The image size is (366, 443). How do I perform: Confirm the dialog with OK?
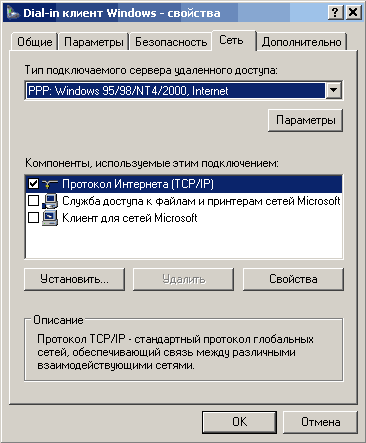239,422
